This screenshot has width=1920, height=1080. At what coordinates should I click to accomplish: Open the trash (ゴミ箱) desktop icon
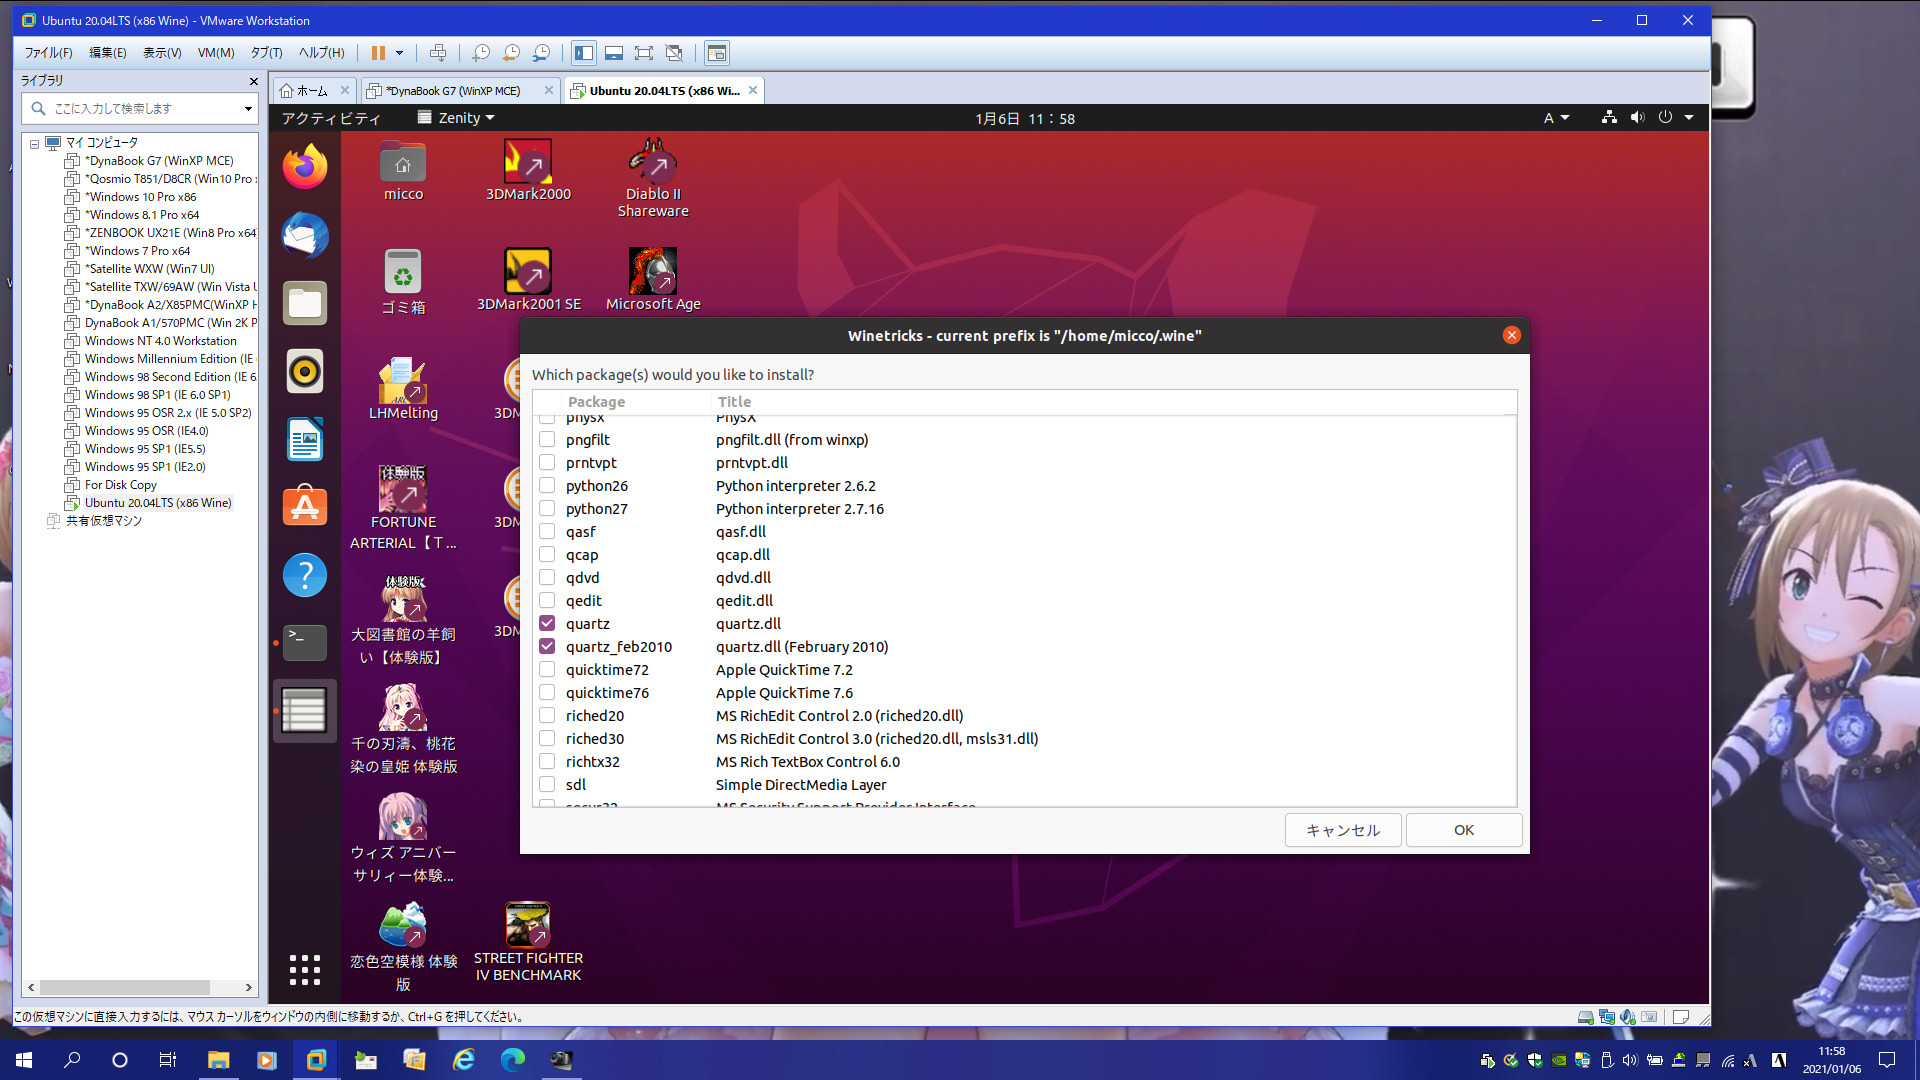(x=403, y=282)
